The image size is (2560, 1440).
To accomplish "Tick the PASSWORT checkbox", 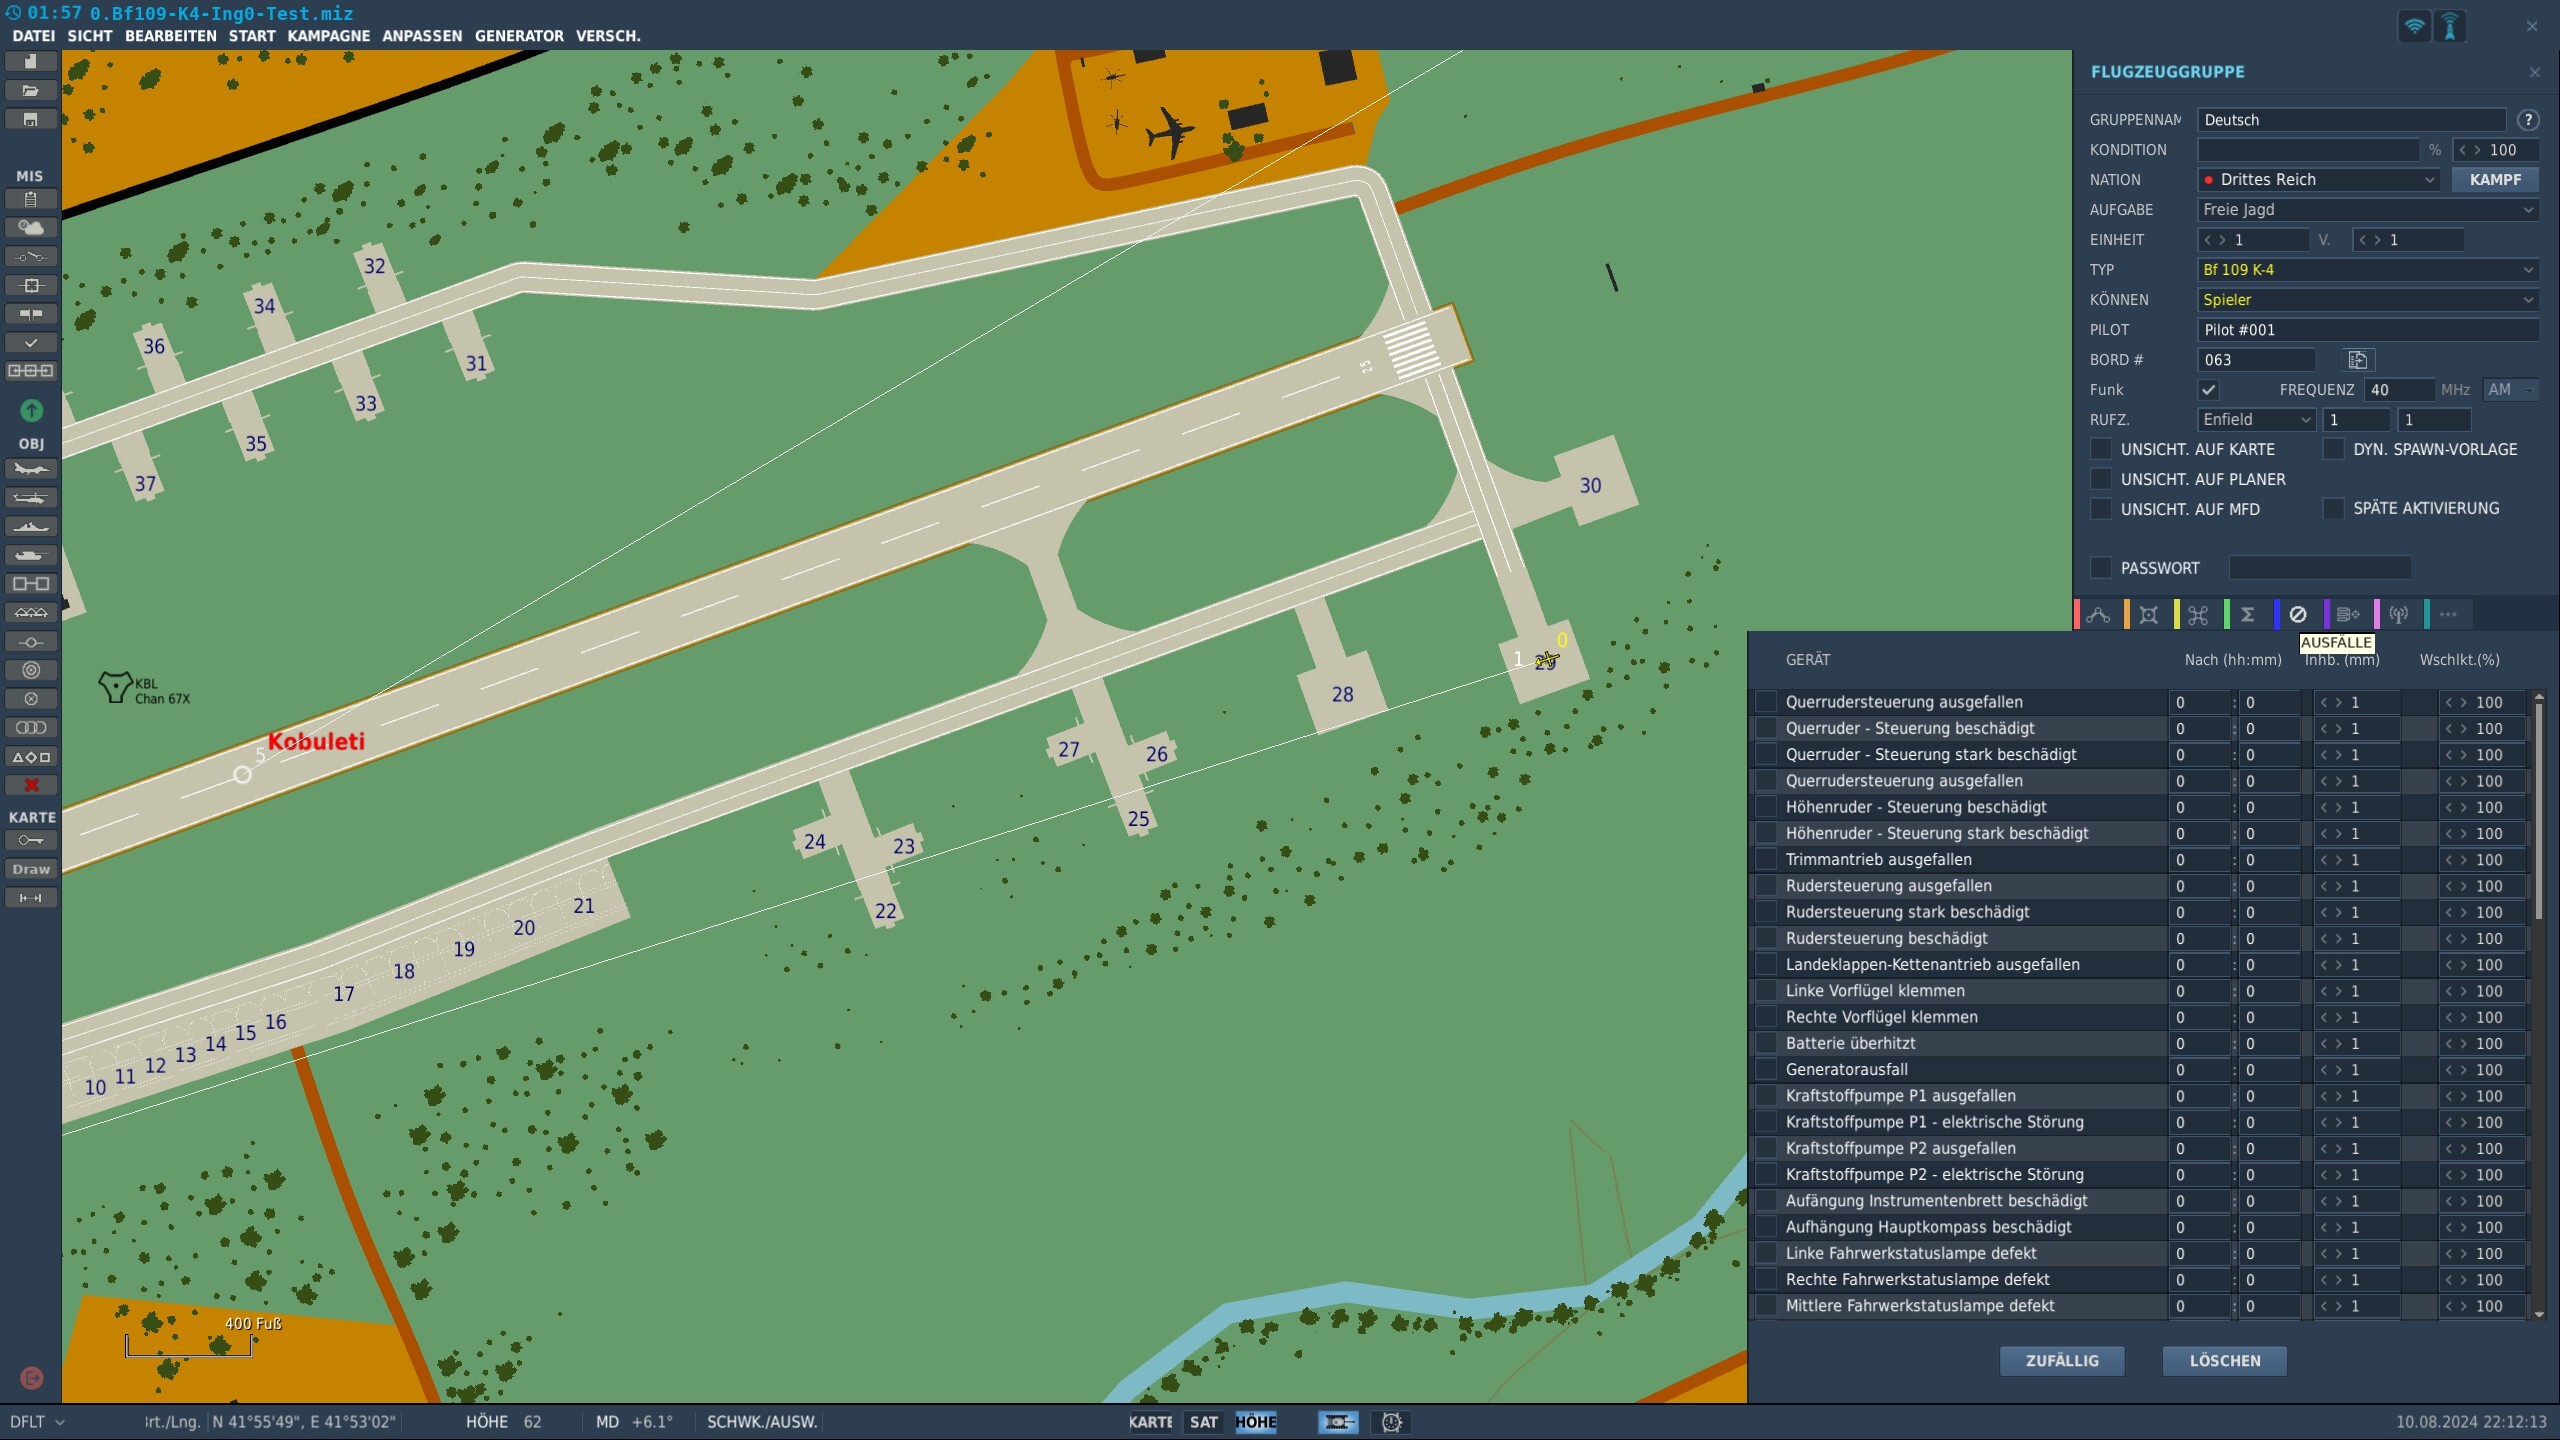I will click(x=2101, y=568).
